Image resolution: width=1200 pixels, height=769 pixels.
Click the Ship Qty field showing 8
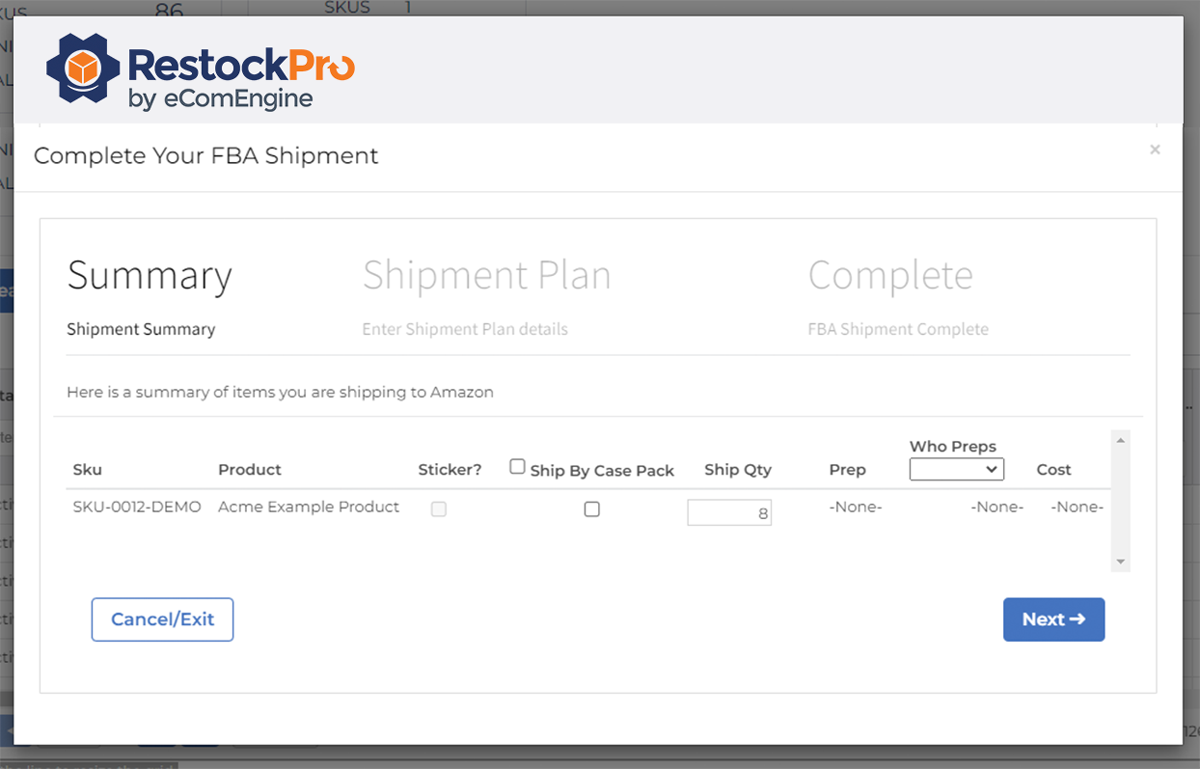[729, 511]
